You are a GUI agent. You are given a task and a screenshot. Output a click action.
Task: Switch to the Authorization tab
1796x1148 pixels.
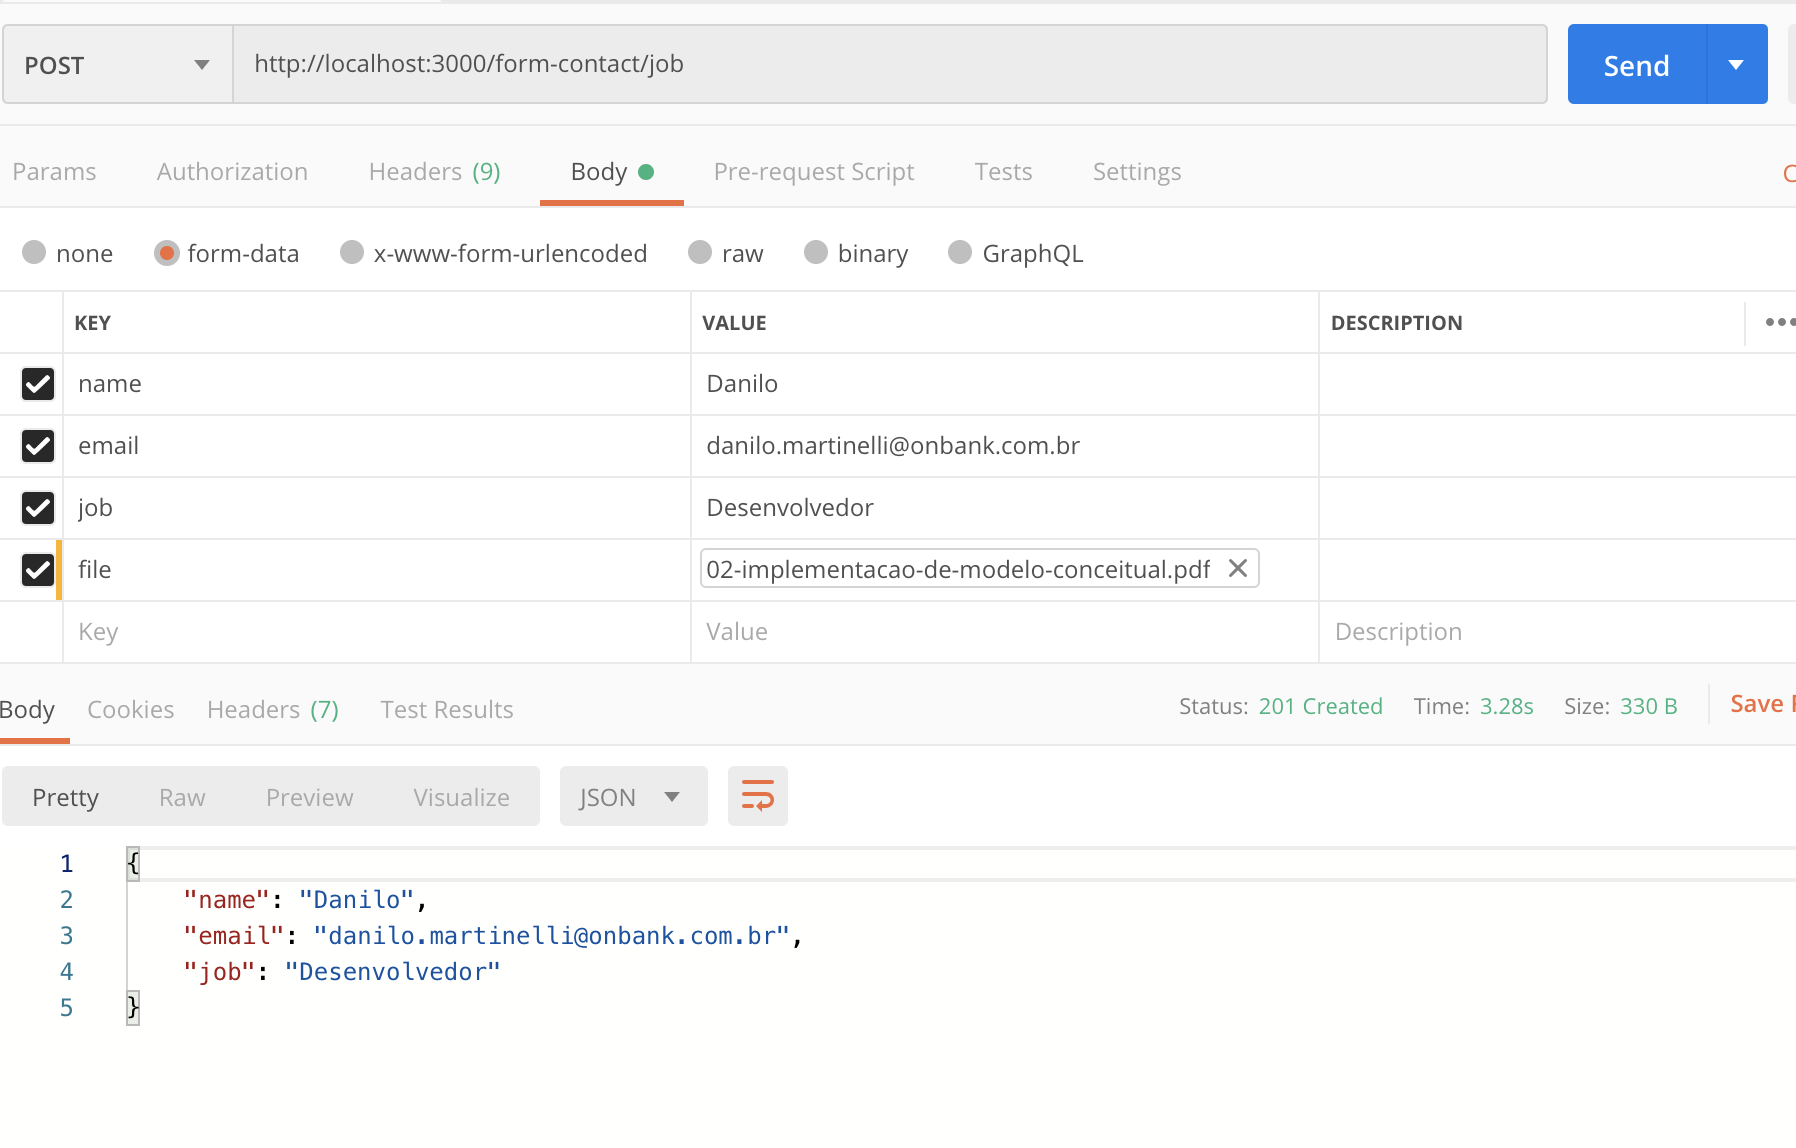(231, 171)
